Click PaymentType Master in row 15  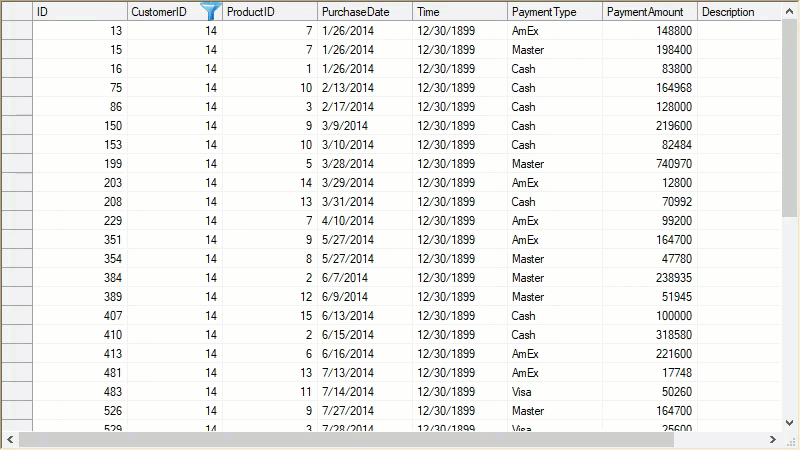(555, 50)
